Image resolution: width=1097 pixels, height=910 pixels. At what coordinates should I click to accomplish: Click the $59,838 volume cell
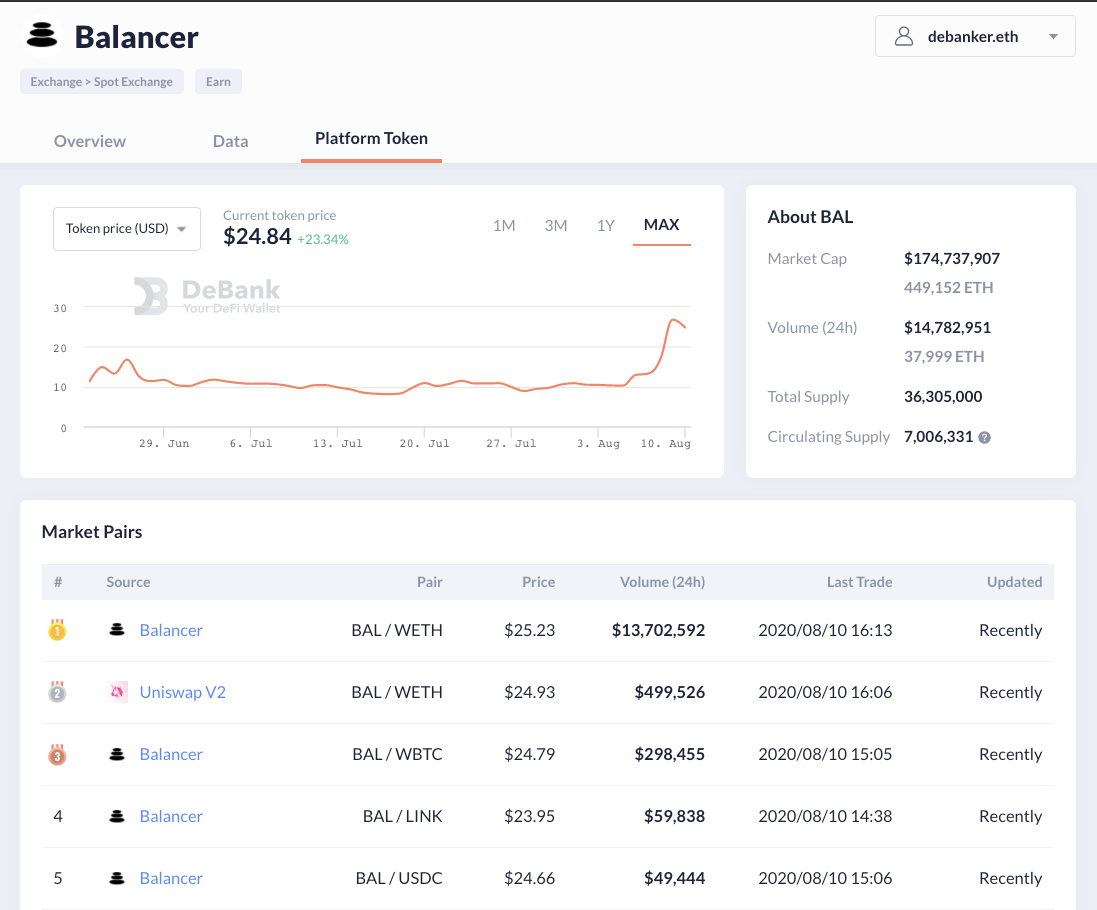click(674, 816)
